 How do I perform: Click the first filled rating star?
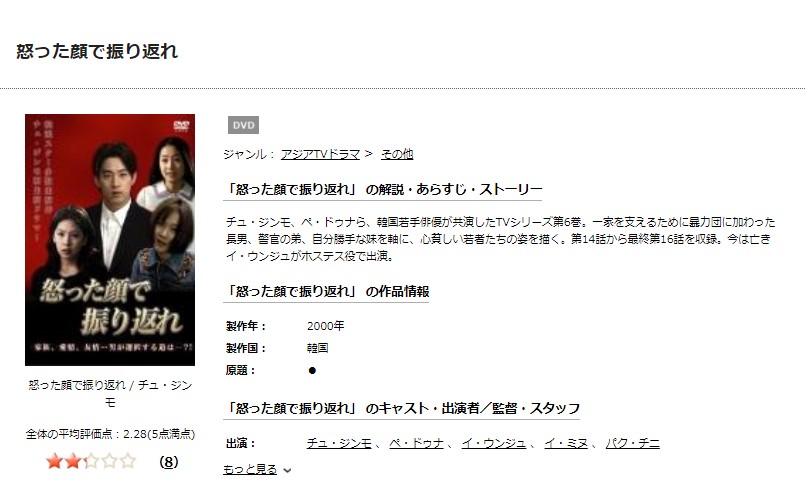[x=54, y=461]
